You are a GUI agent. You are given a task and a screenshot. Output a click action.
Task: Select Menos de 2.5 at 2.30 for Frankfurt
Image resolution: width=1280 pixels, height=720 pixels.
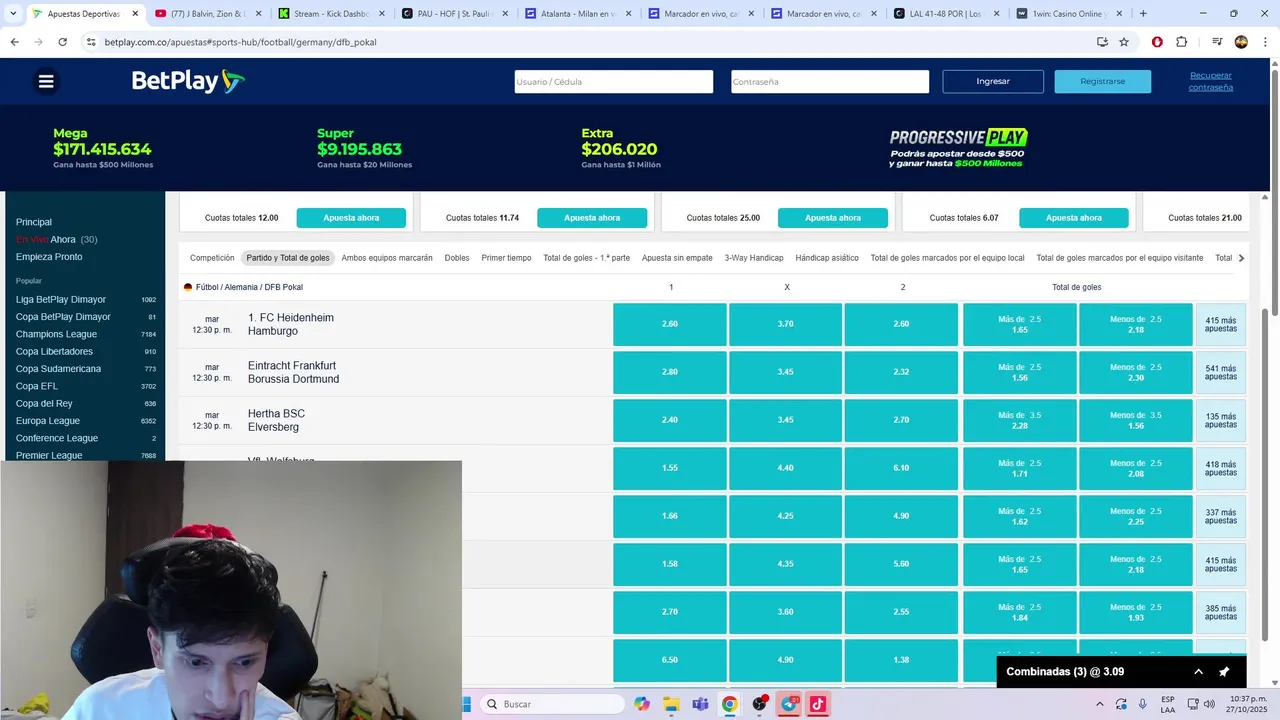point(1136,372)
